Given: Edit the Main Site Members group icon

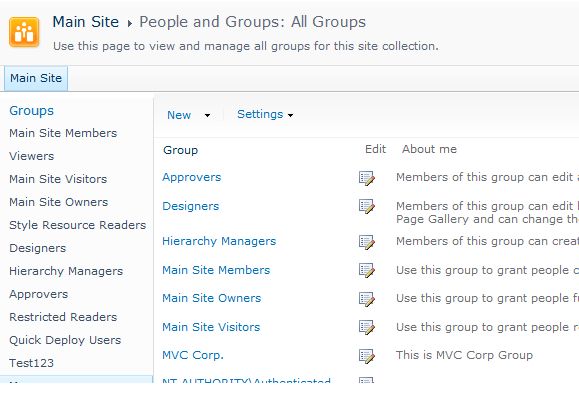Looking at the screenshot, I should click(367, 270).
